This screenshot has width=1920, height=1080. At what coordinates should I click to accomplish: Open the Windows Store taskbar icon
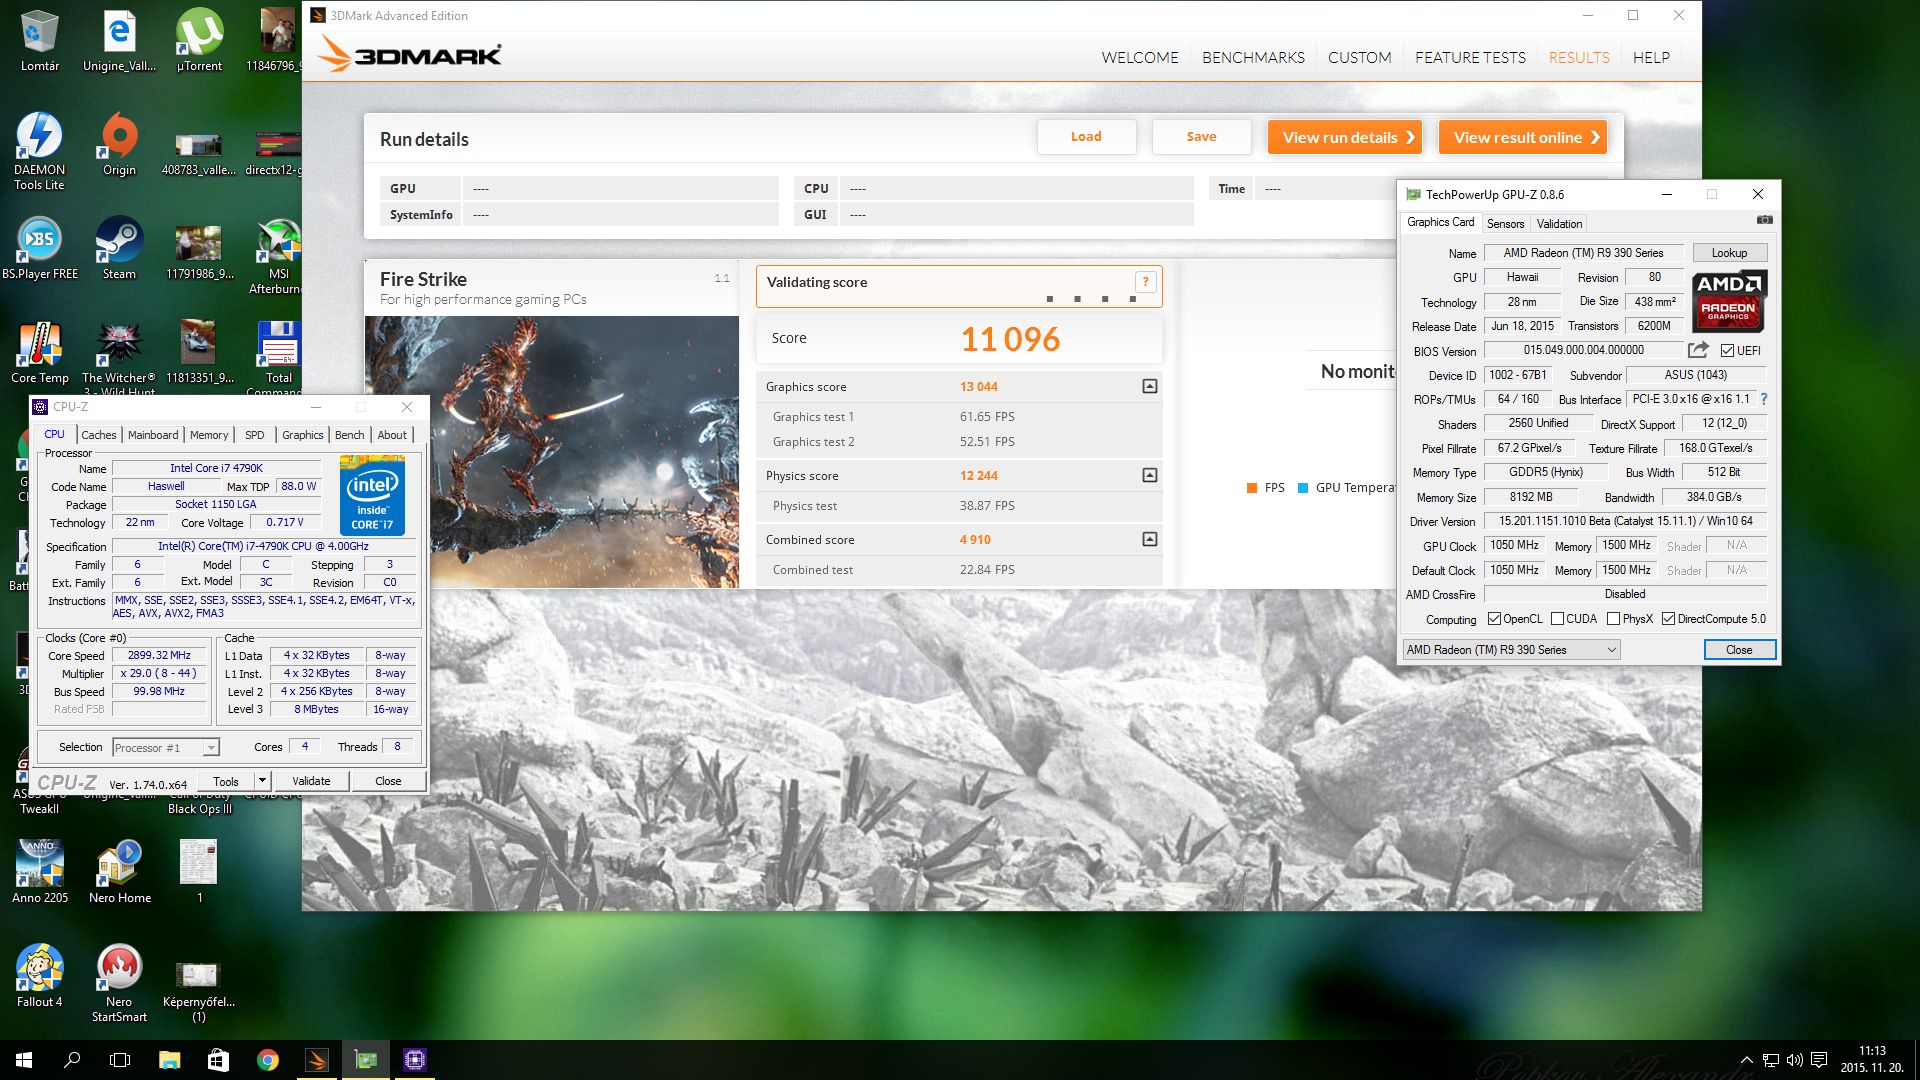(x=218, y=1060)
